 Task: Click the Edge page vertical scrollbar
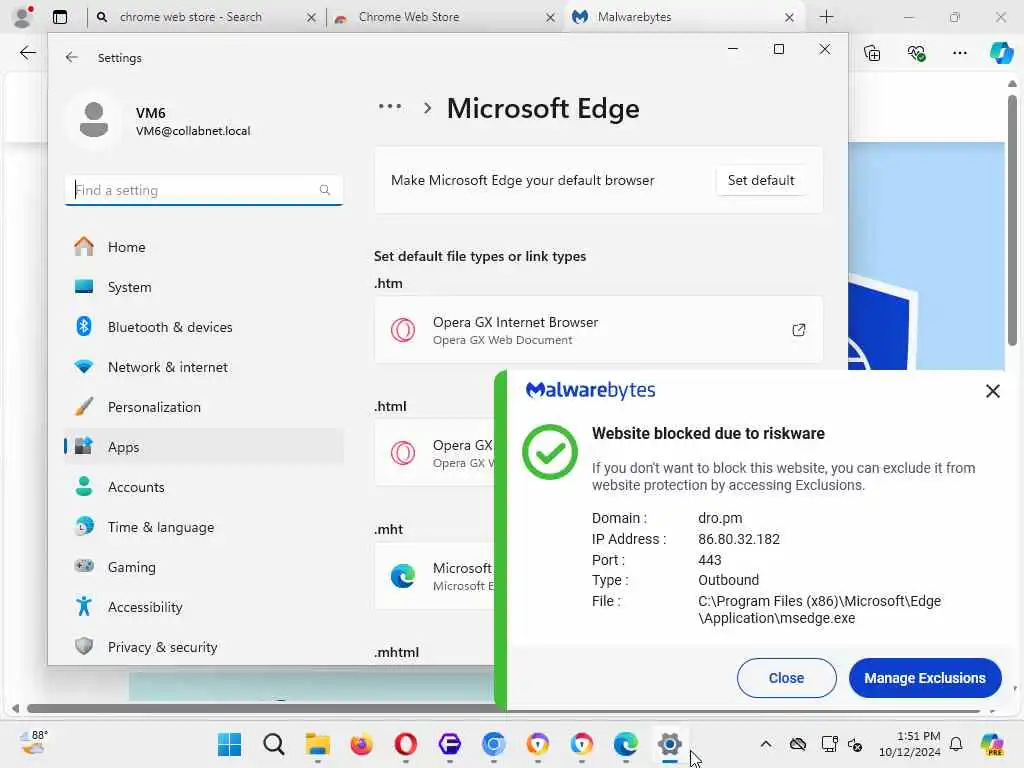[1012, 219]
